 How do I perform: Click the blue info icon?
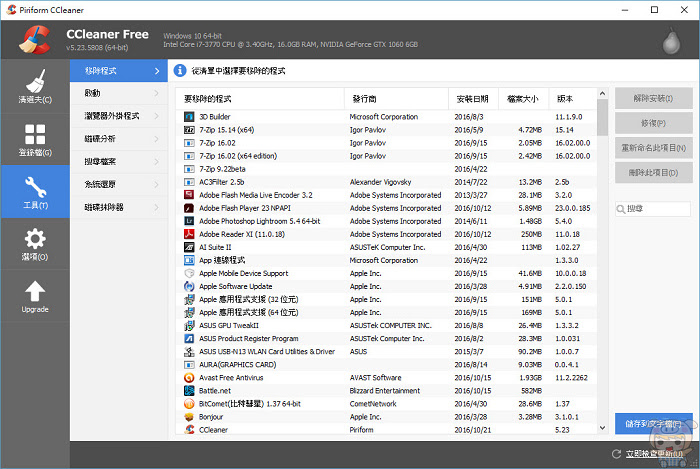179,71
